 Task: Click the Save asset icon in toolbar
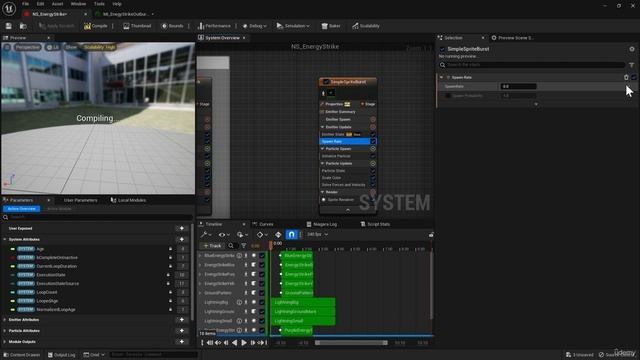[x=9, y=26]
